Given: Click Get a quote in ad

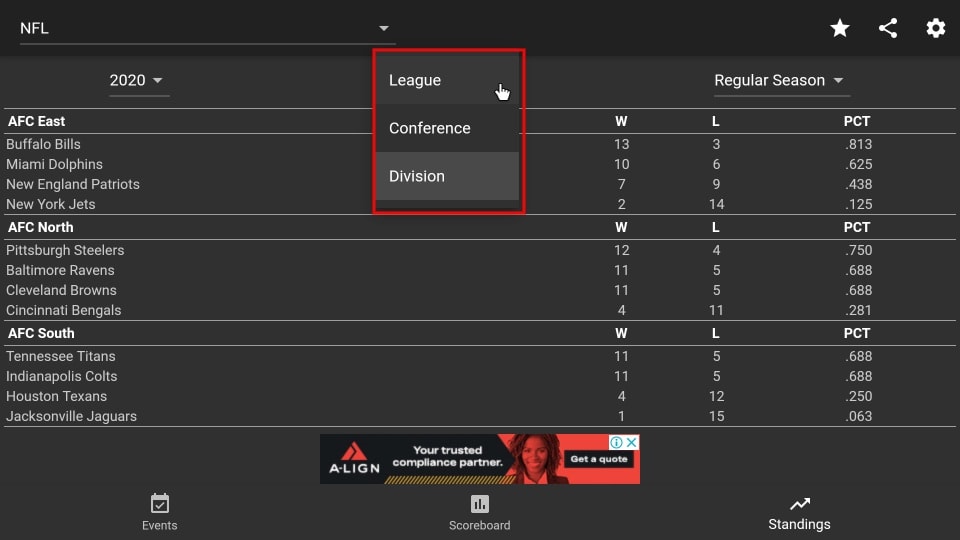Looking at the screenshot, I should [x=599, y=459].
